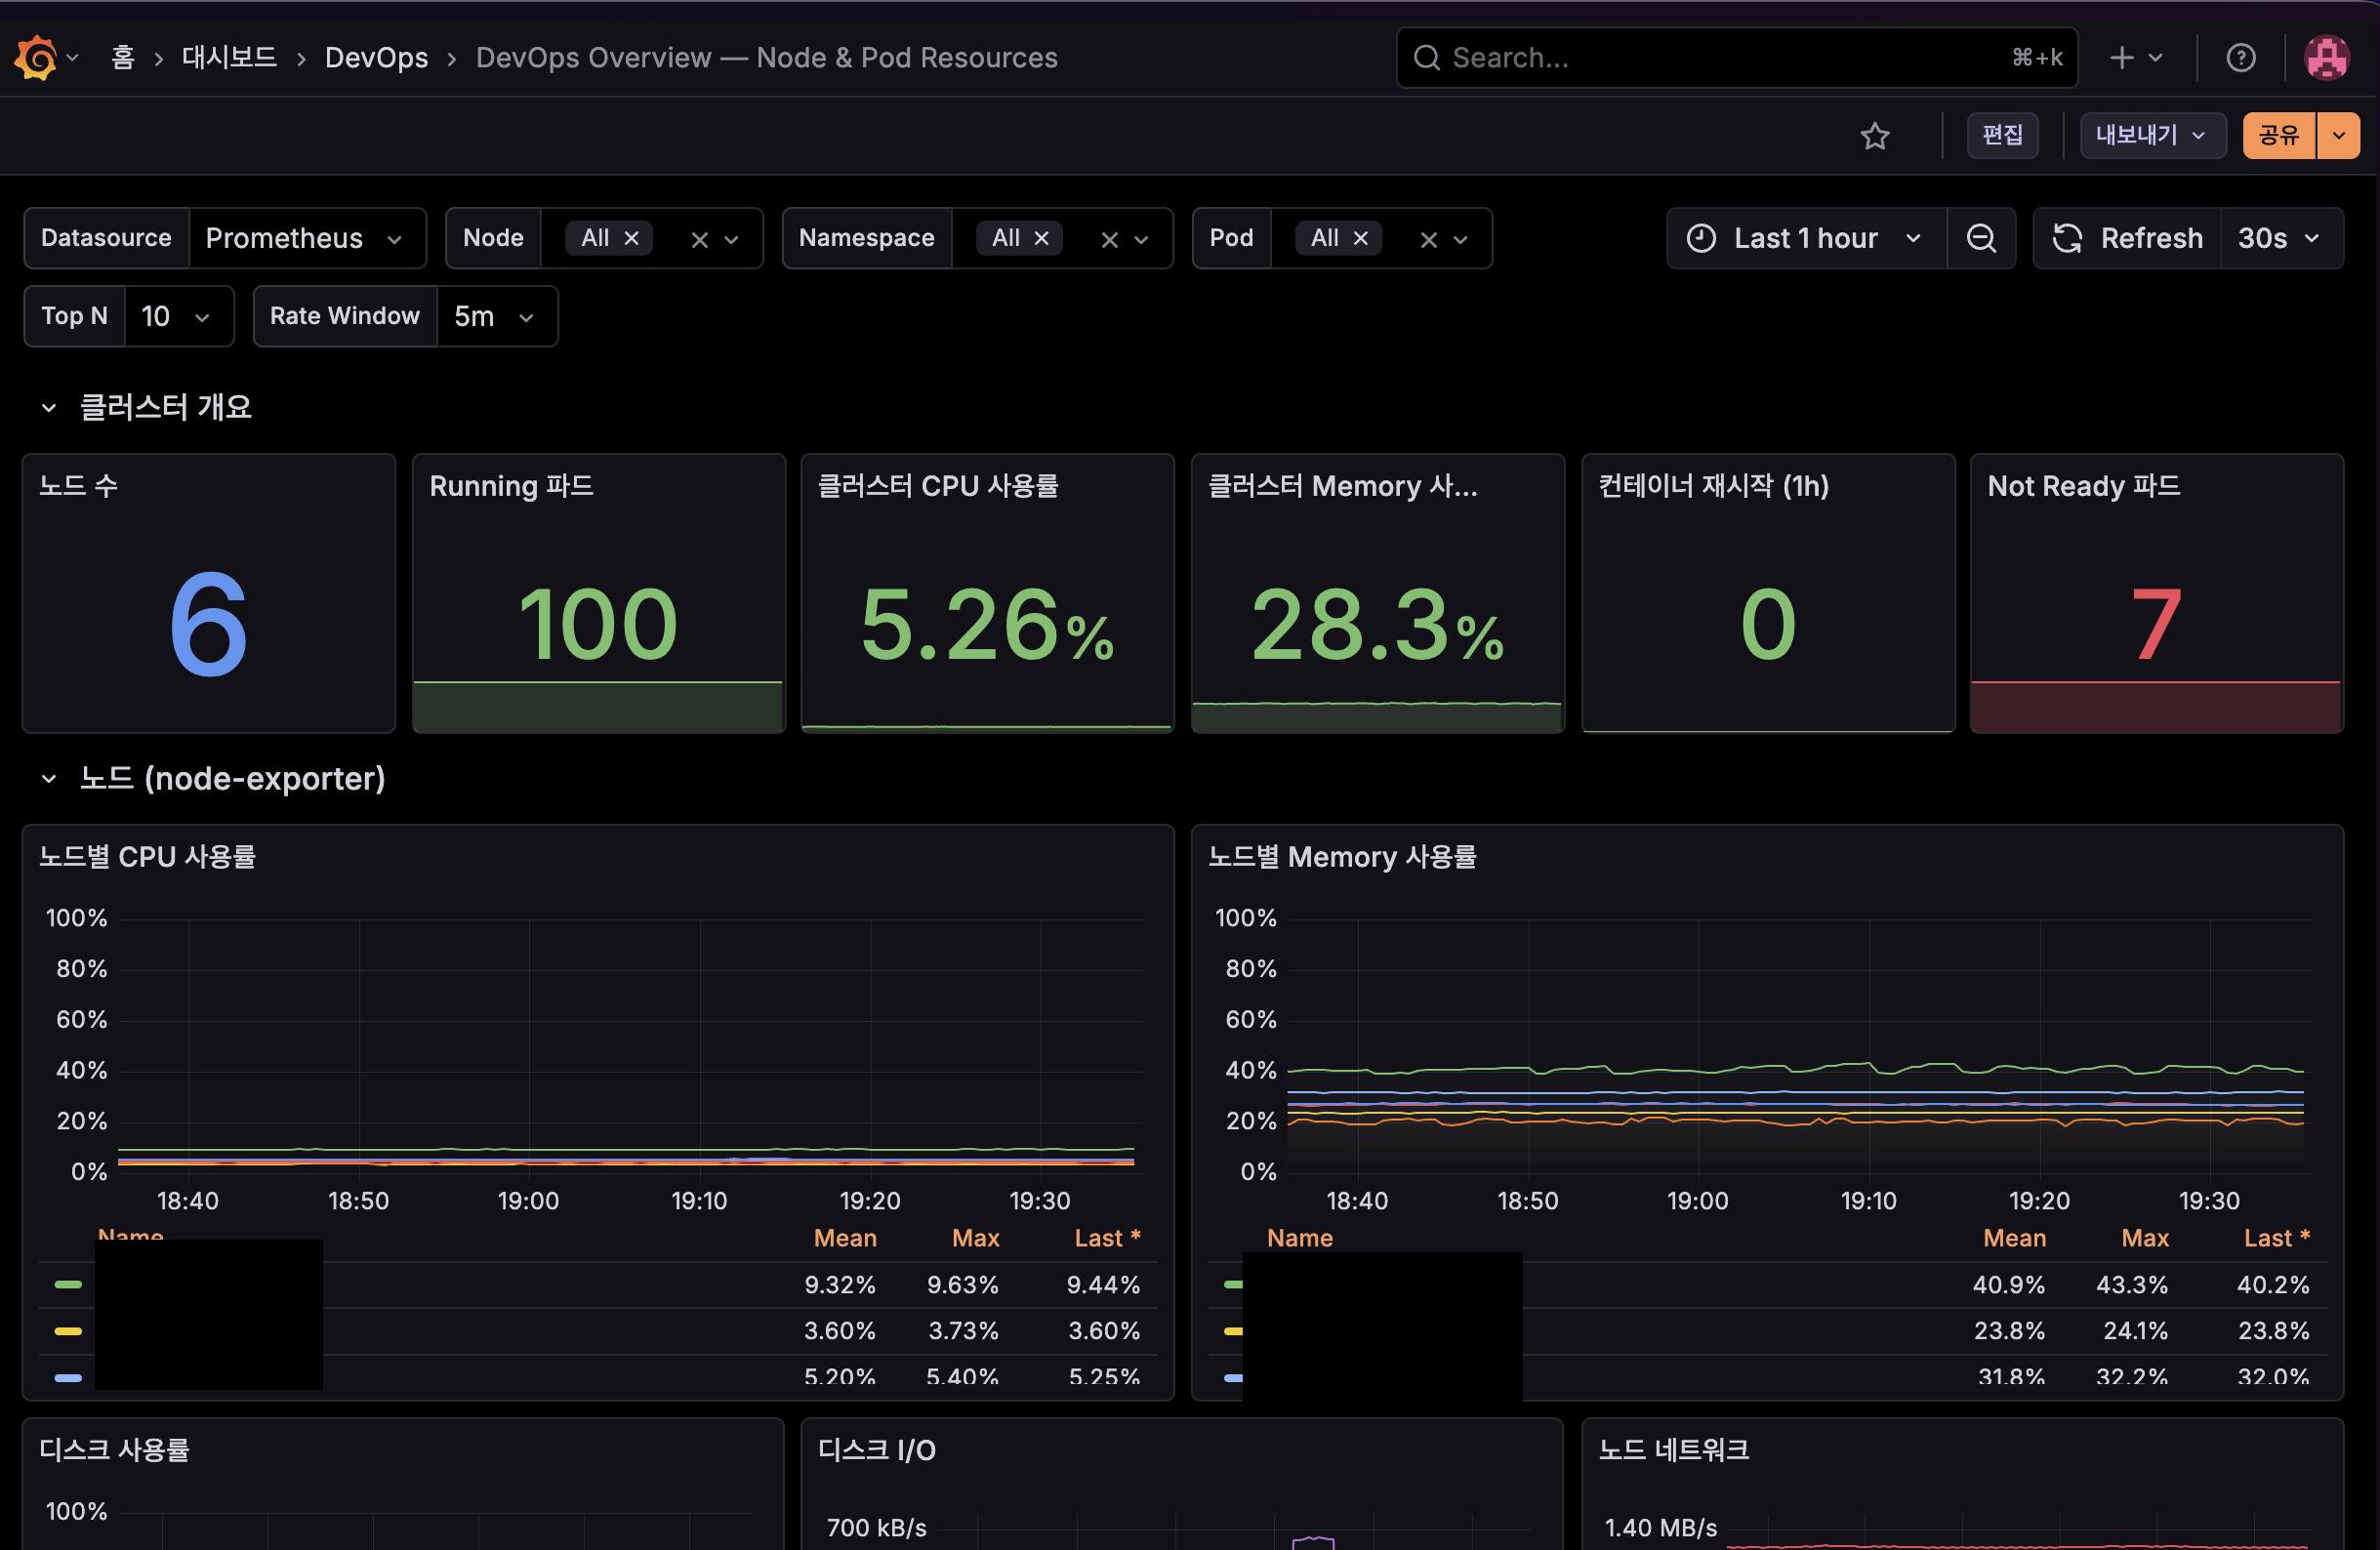Open the share options arrow next to 공유
This screenshot has width=2380, height=1550.
[2338, 135]
